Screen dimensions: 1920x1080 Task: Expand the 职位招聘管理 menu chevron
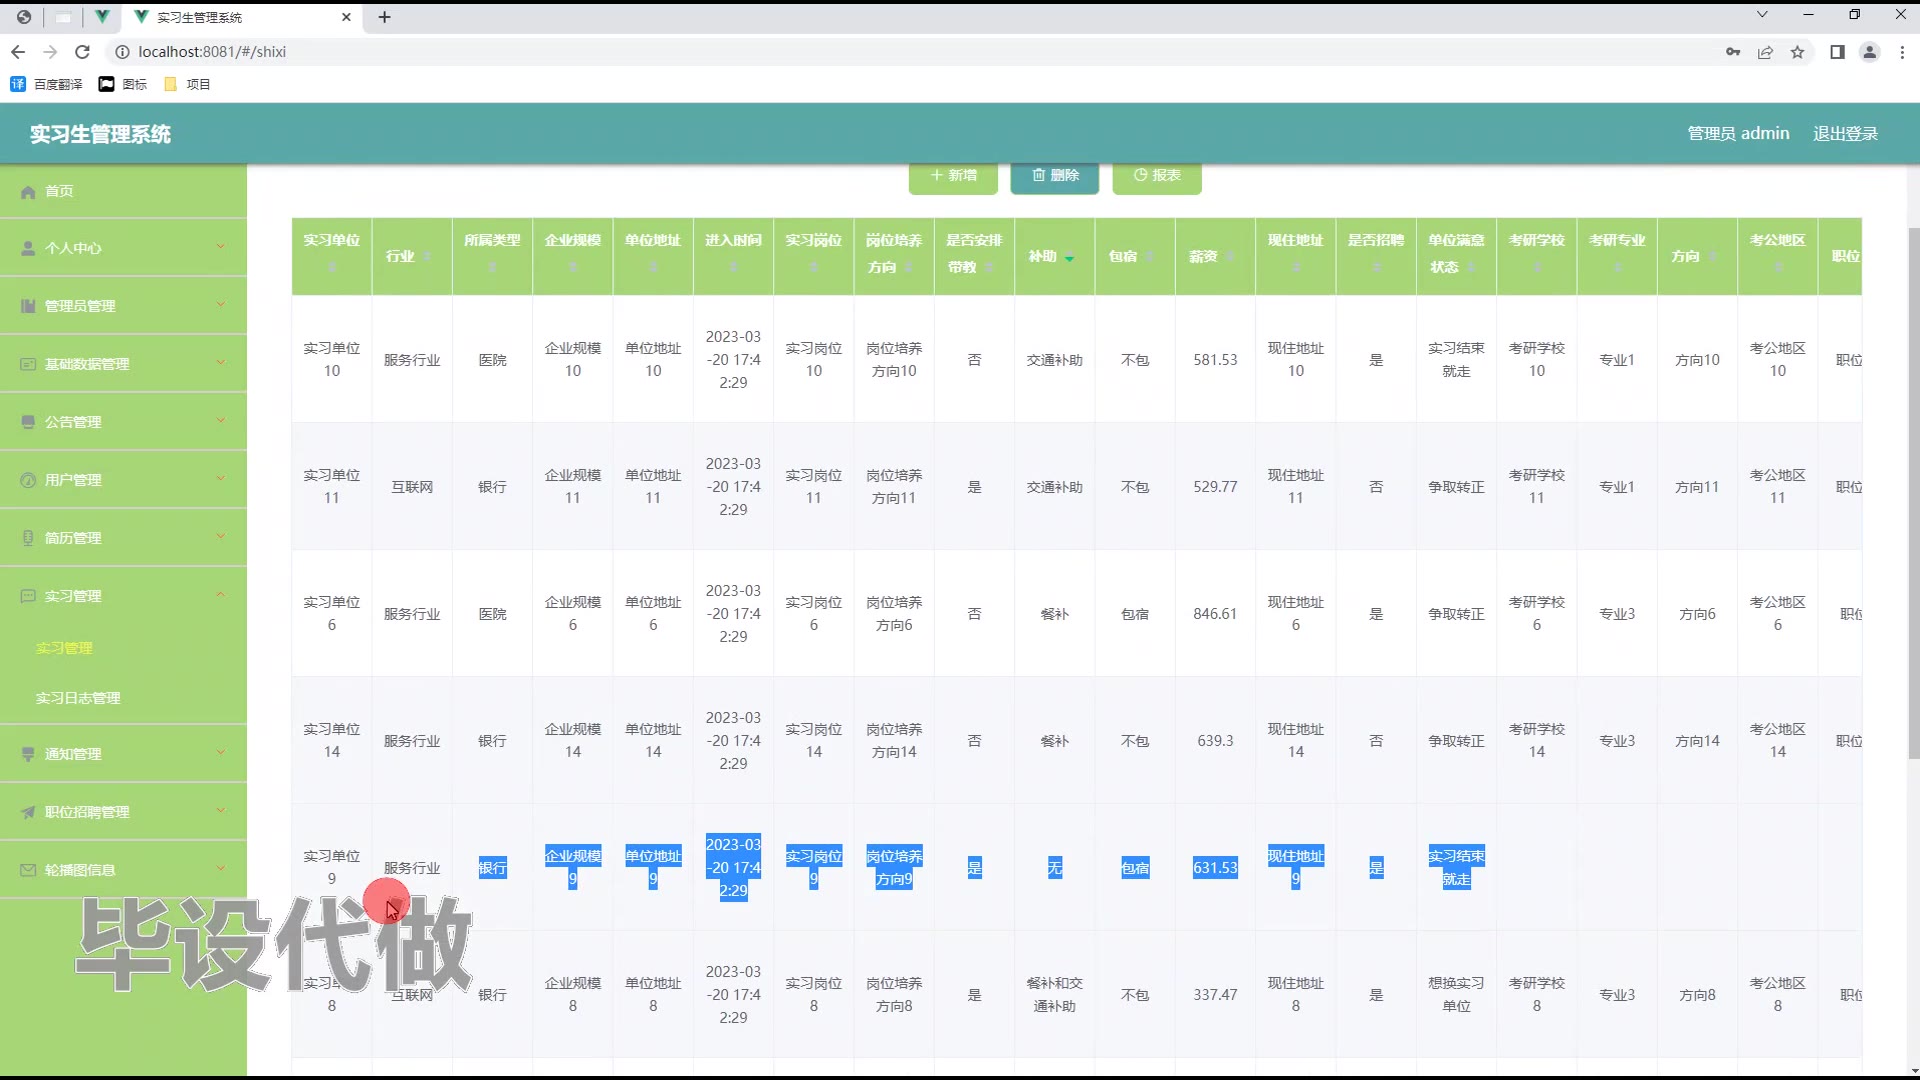point(221,810)
